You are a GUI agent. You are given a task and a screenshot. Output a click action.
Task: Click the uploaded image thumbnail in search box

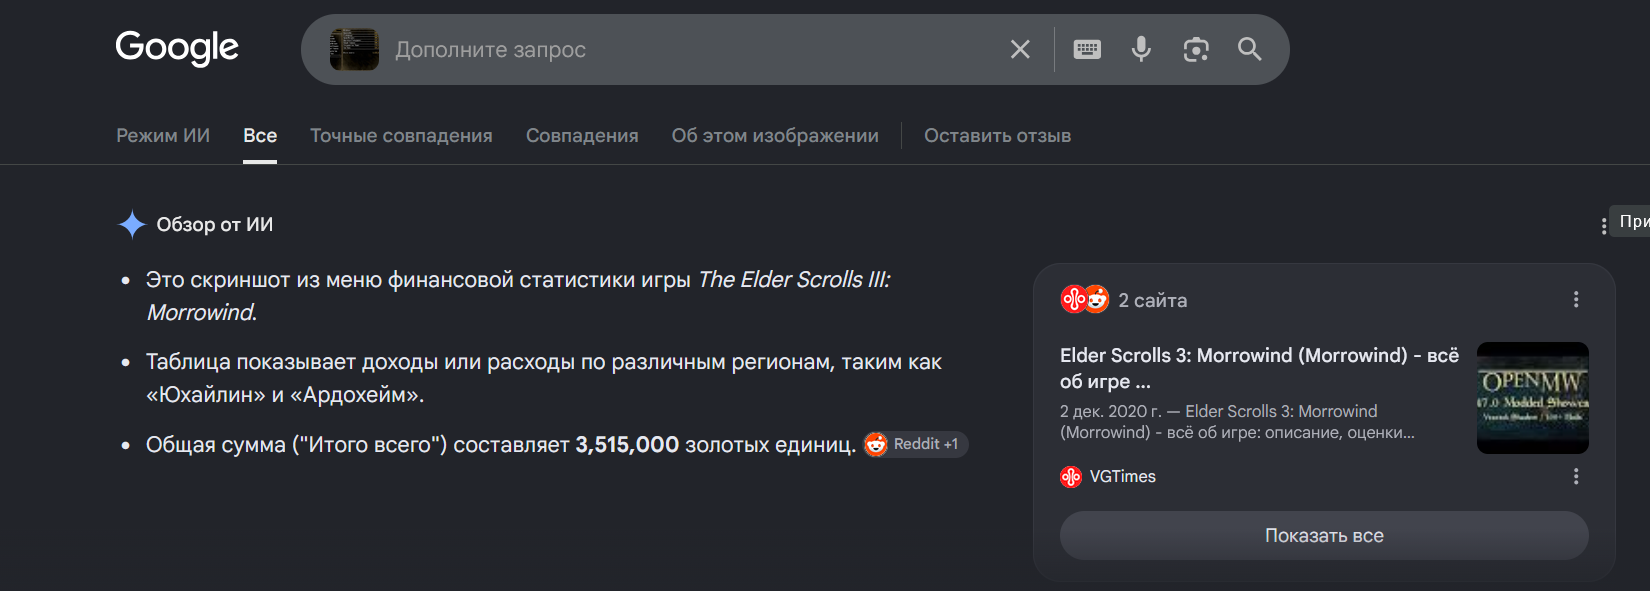tap(354, 49)
